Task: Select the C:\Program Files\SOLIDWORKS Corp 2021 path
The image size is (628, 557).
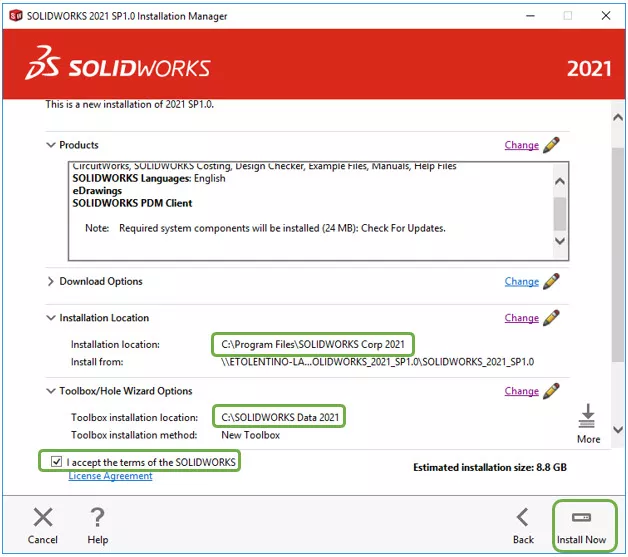Action: click(x=313, y=344)
